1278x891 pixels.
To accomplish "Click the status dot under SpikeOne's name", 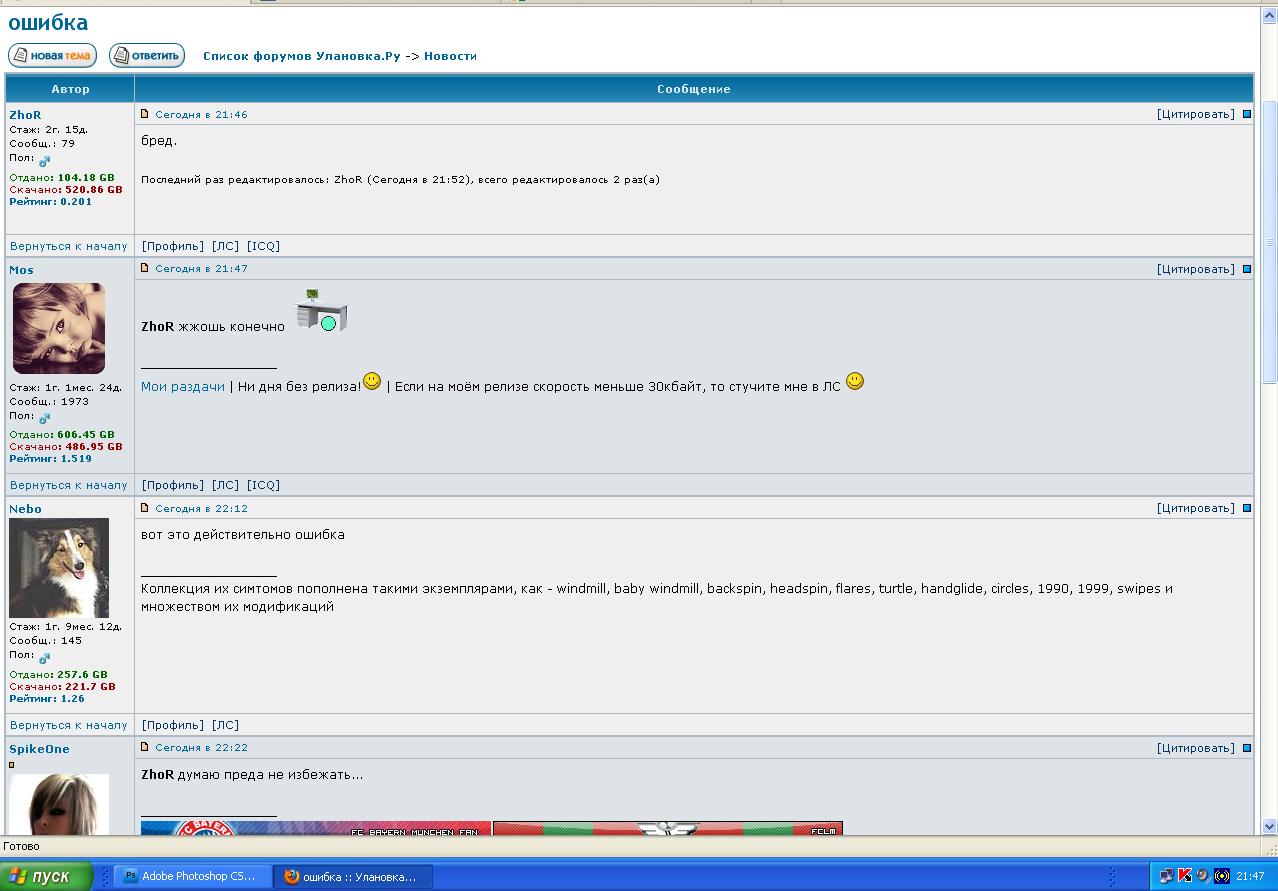I will 12,765.
